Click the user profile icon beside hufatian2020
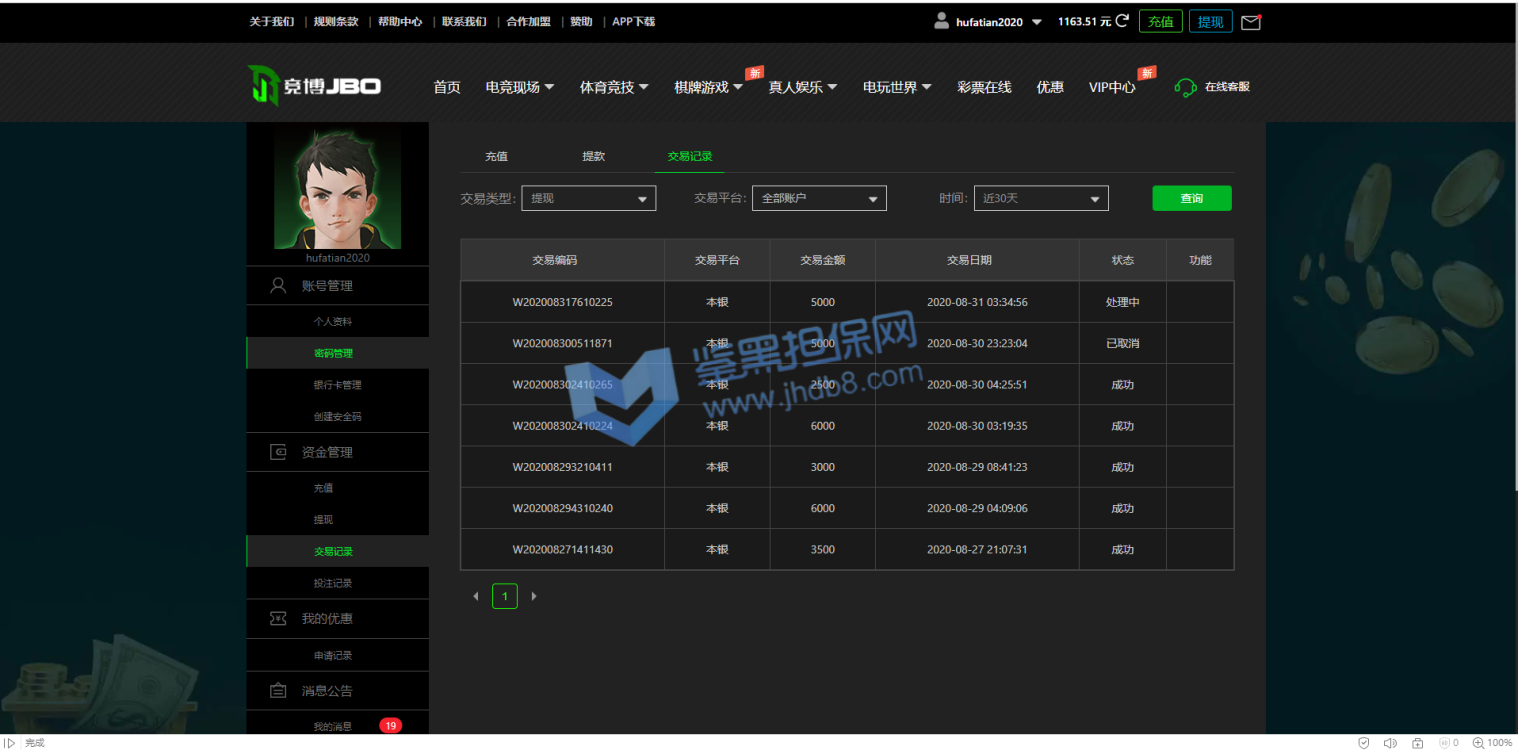 [x=941, y=21]
